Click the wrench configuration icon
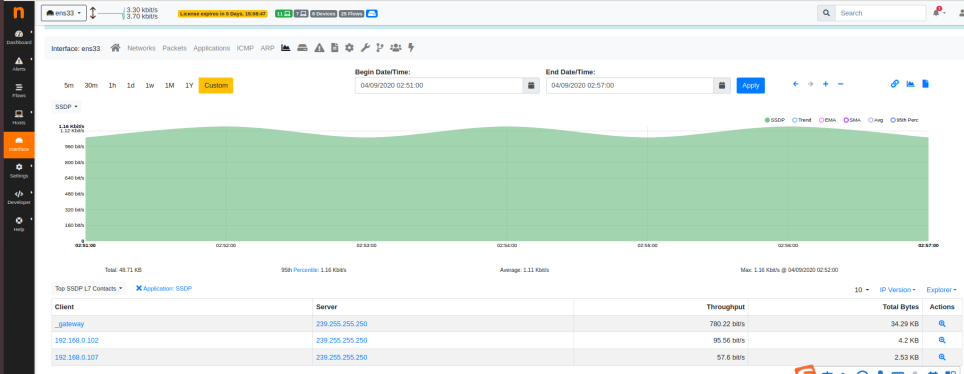 pyautogui.click(x=364, y=48)
